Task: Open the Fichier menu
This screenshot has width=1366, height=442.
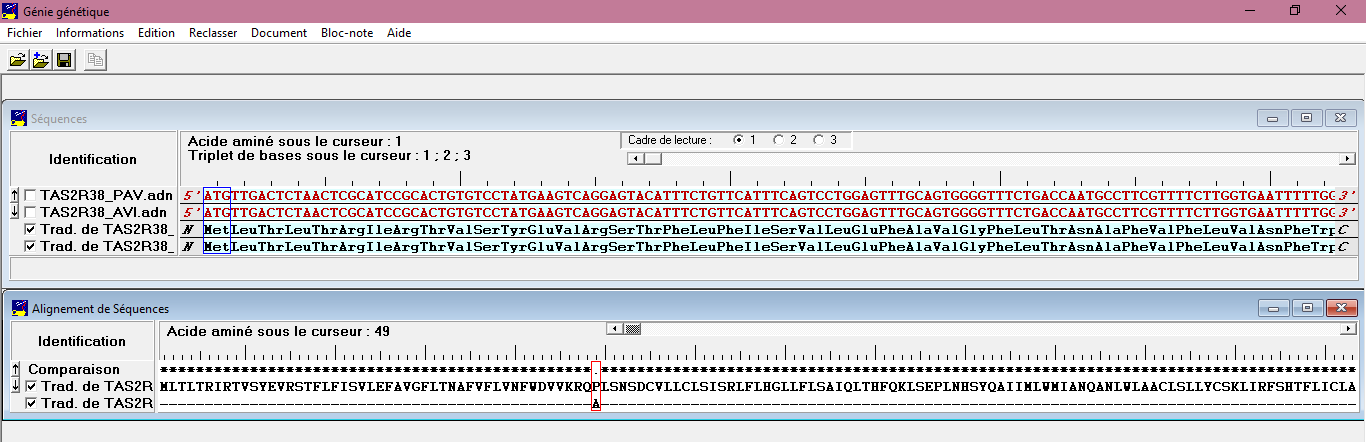Action: 24,33
